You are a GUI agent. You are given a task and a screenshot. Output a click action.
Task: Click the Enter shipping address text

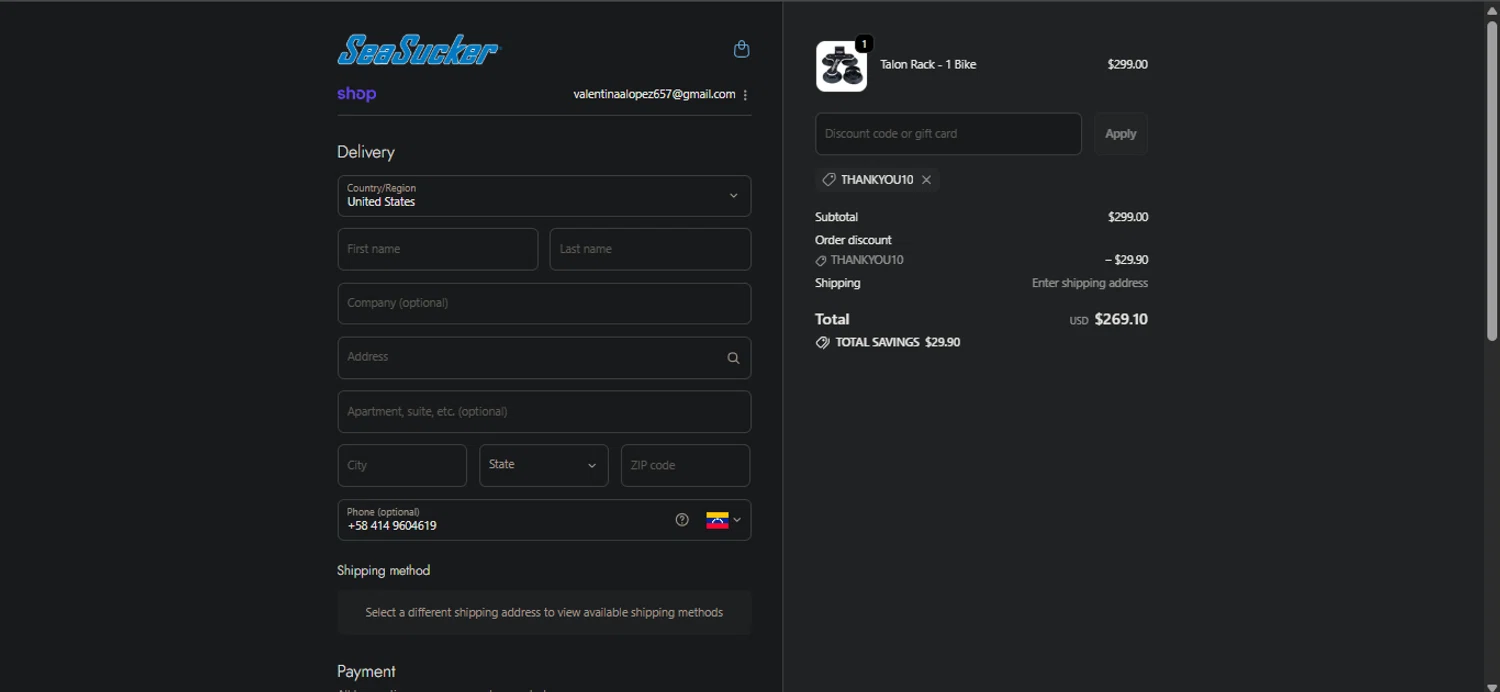1090,283
